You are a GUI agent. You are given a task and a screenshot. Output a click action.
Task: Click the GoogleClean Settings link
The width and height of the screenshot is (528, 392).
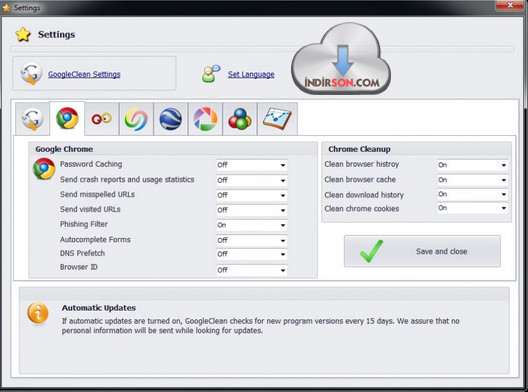tap(84, 74)
